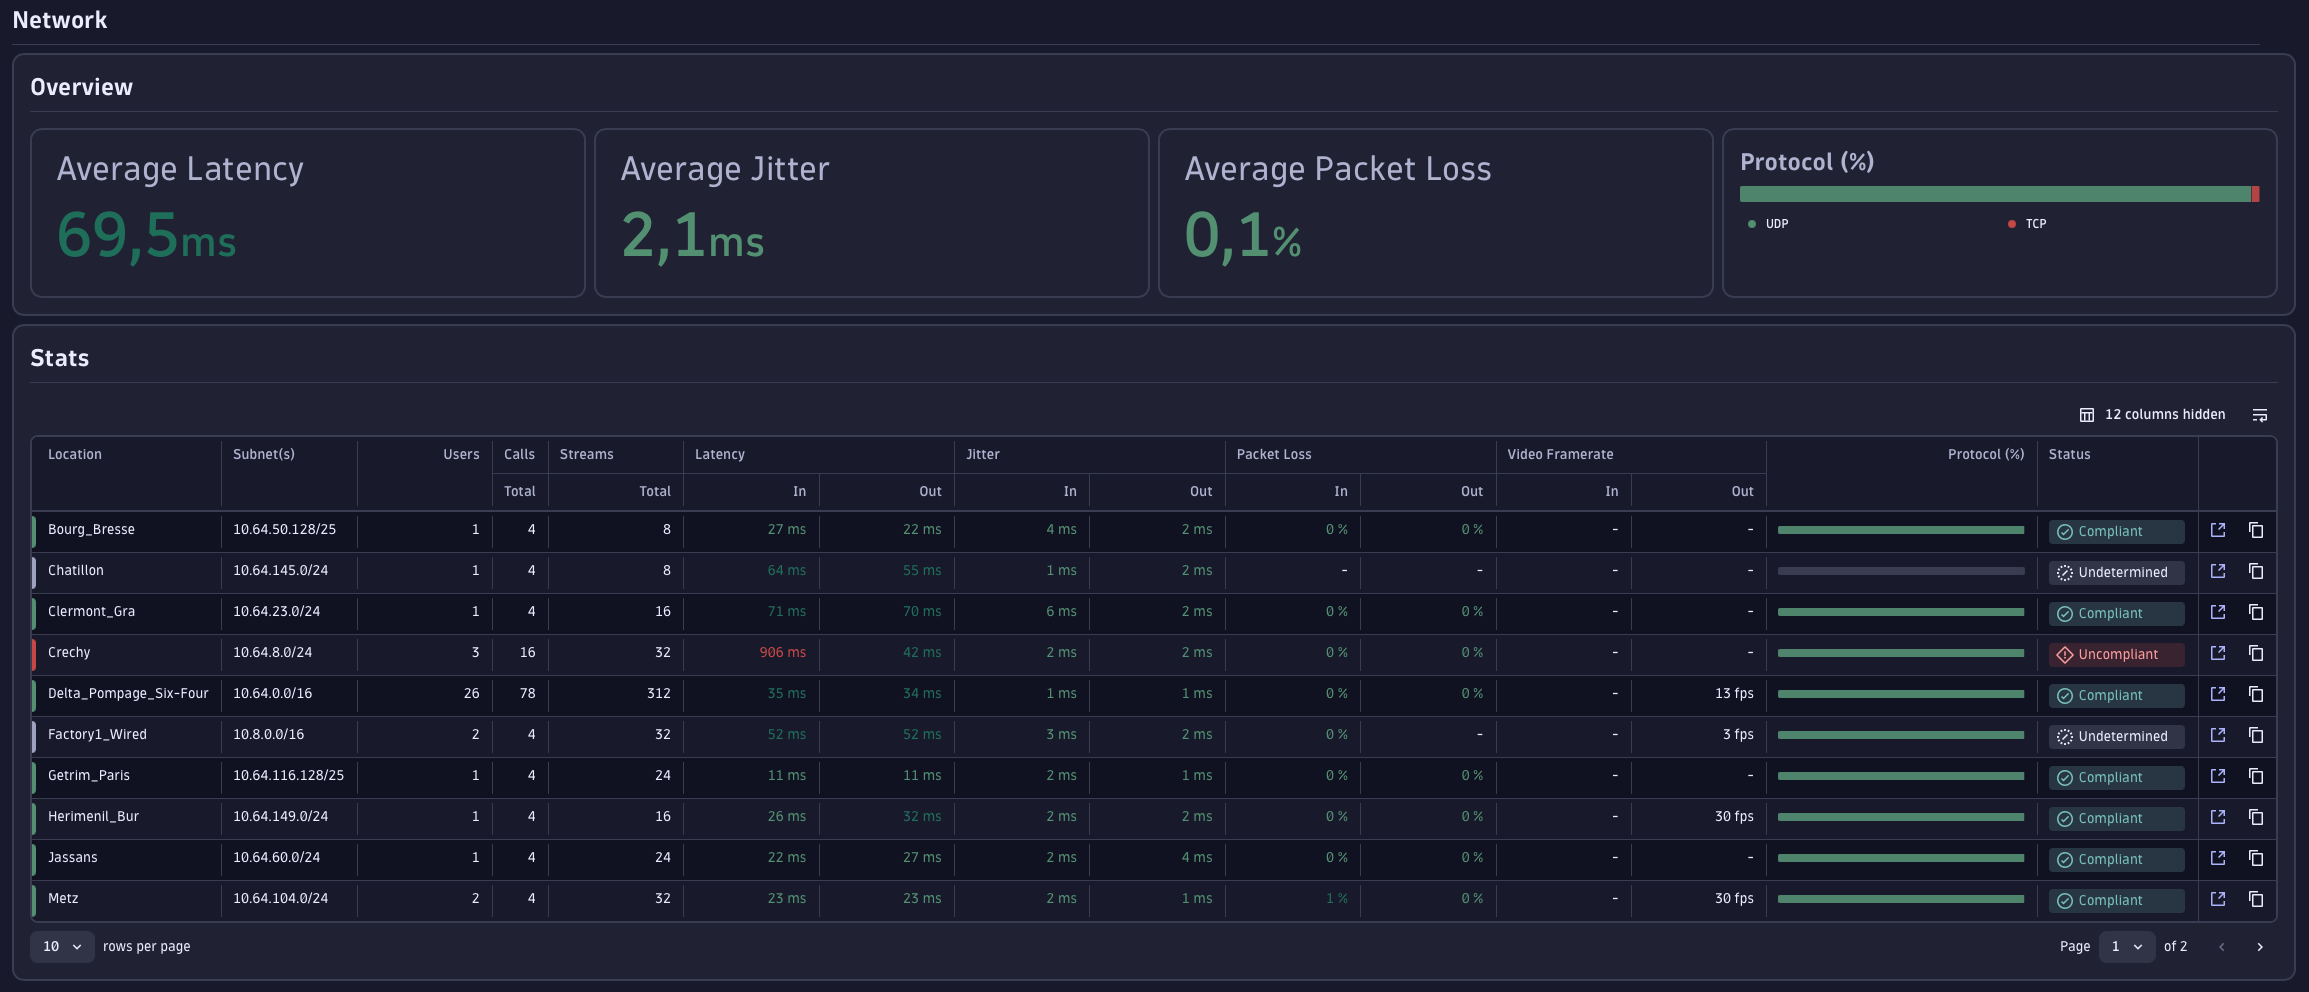Go to the next page of stats
This screenshot has height=992, width=2309.
[2258, 946]
